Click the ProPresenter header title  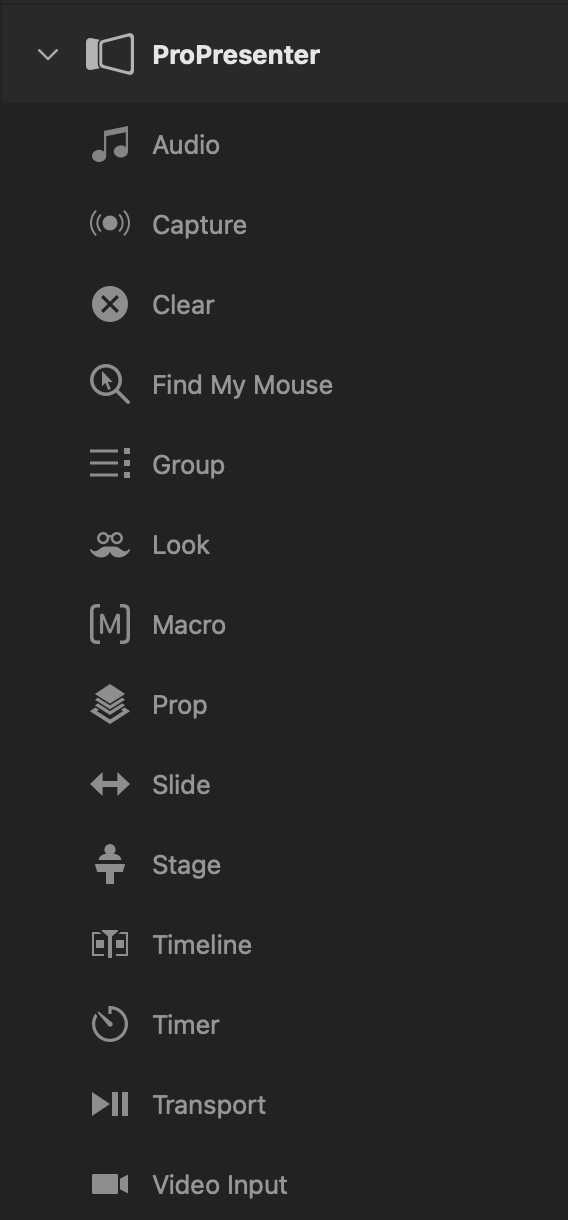click(236, 55)
